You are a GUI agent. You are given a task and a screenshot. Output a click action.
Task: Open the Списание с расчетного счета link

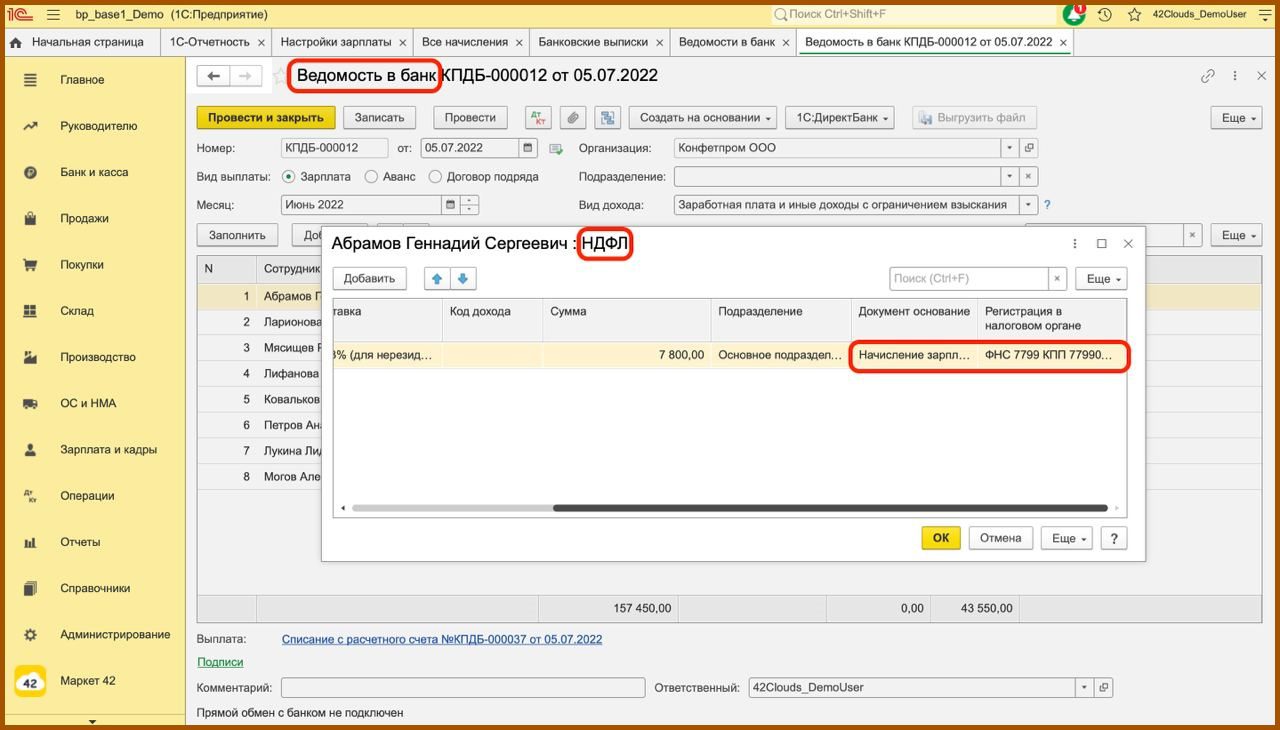point(441,639)
